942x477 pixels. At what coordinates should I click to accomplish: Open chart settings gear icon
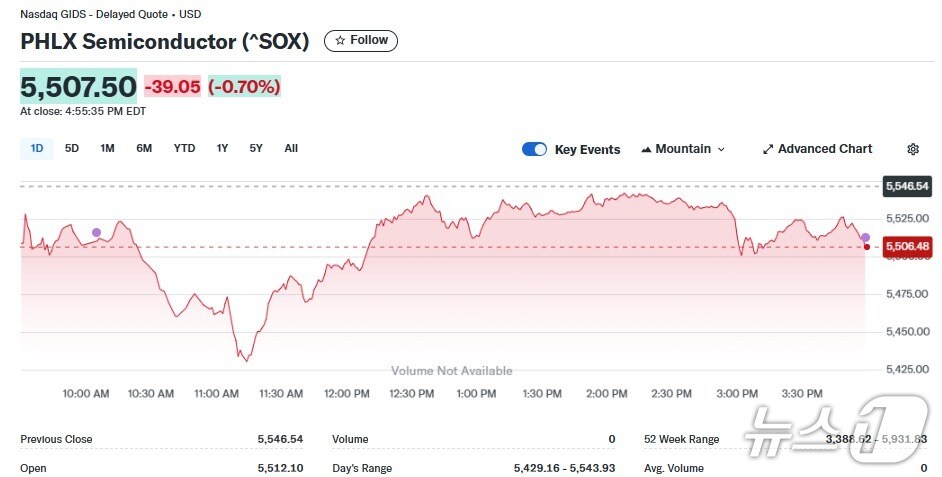pyautogui.click(x=913, y=149)
